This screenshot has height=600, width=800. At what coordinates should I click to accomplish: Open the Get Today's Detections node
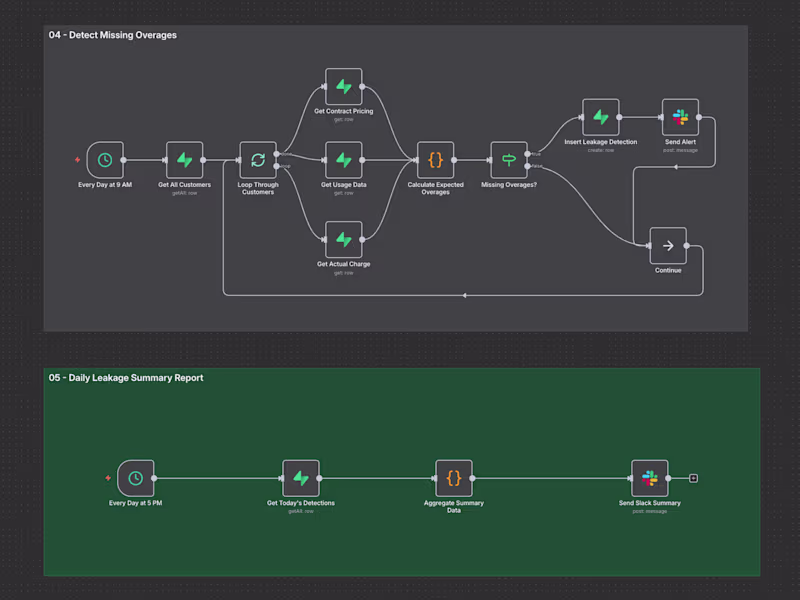(x=301, y=478)
